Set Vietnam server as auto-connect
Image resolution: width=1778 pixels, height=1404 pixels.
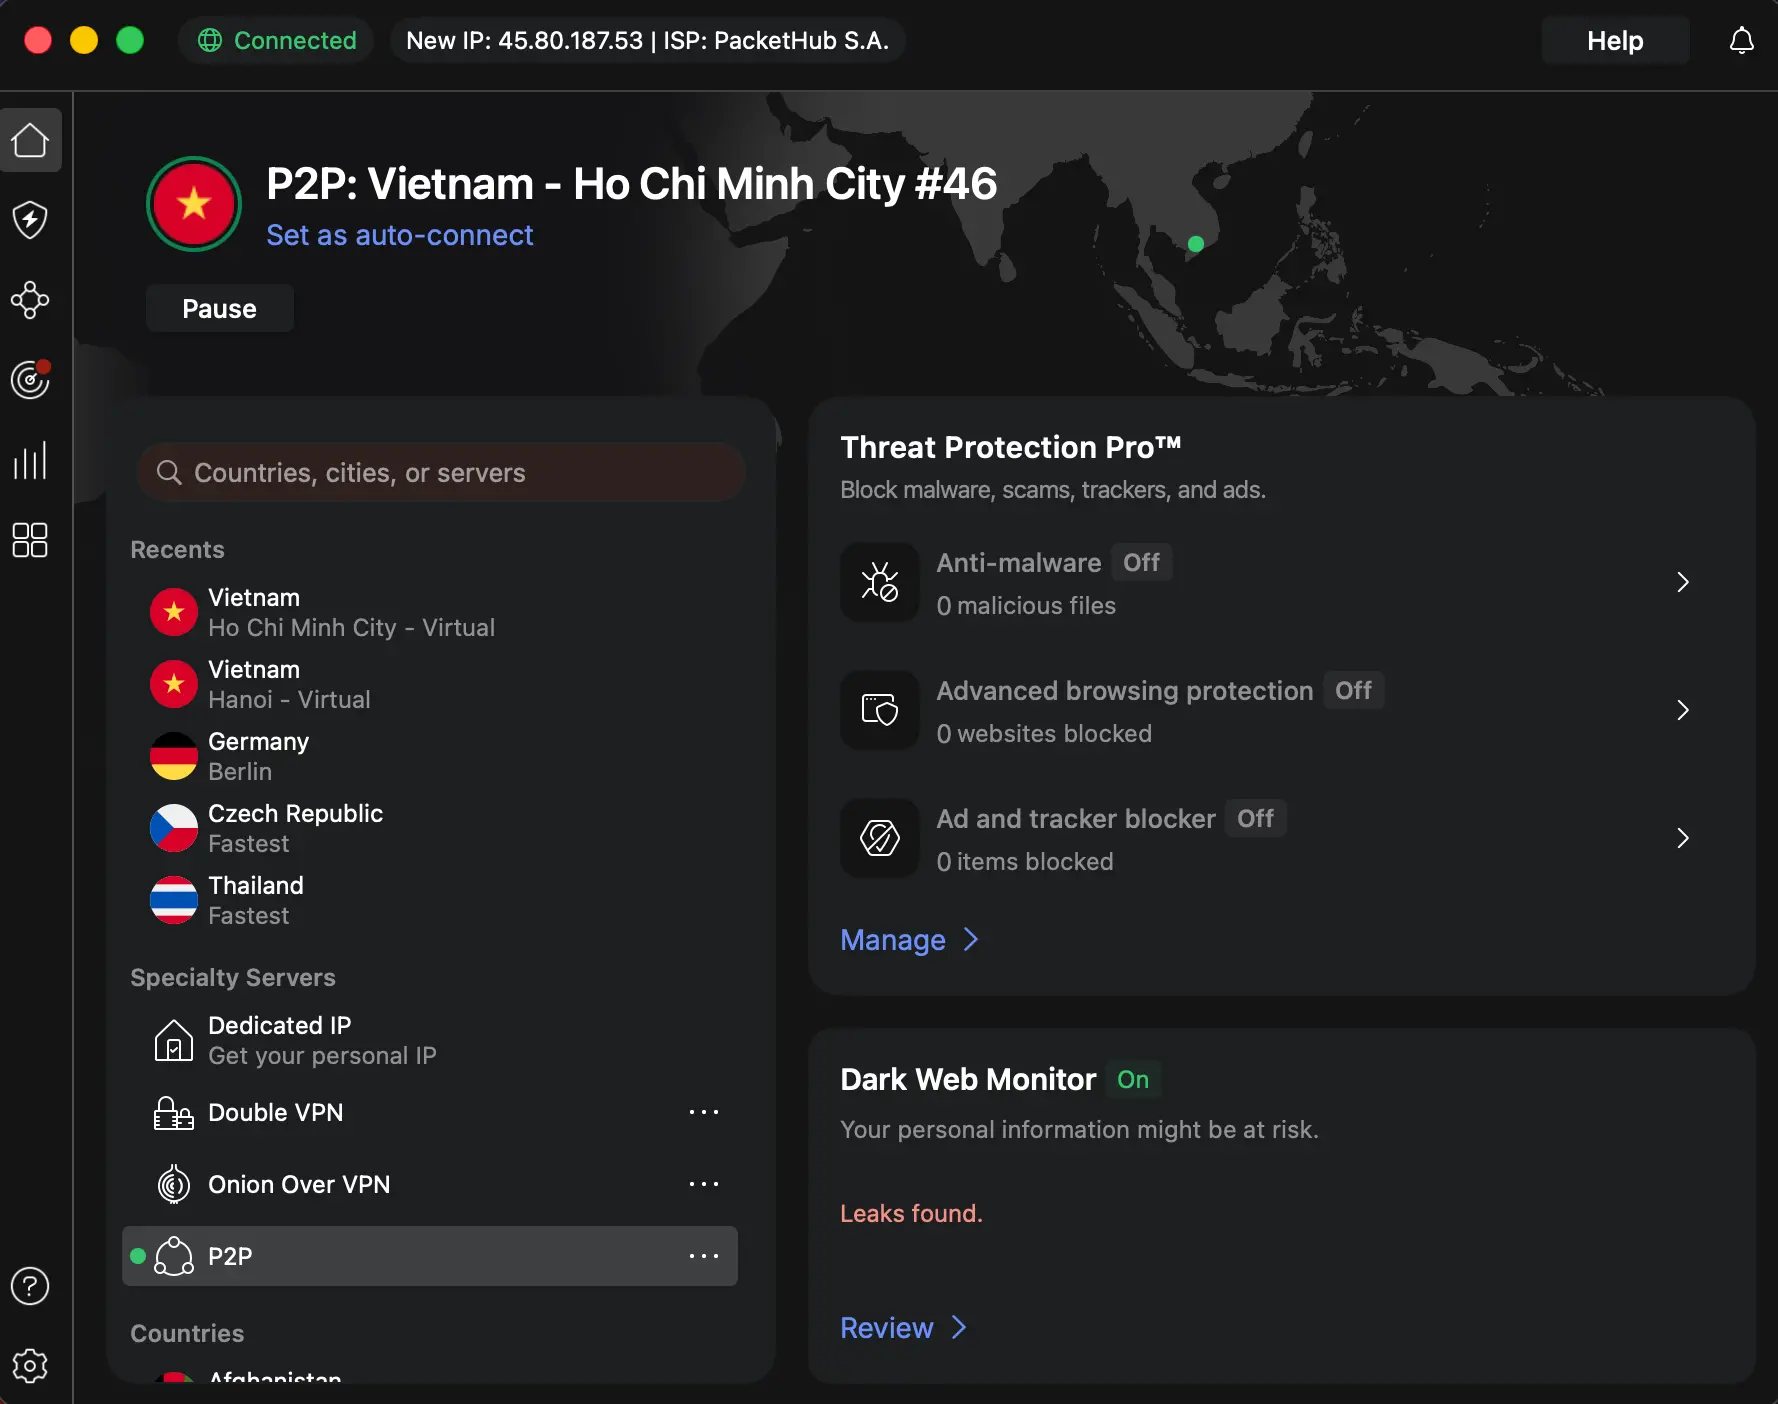(399, 235)
